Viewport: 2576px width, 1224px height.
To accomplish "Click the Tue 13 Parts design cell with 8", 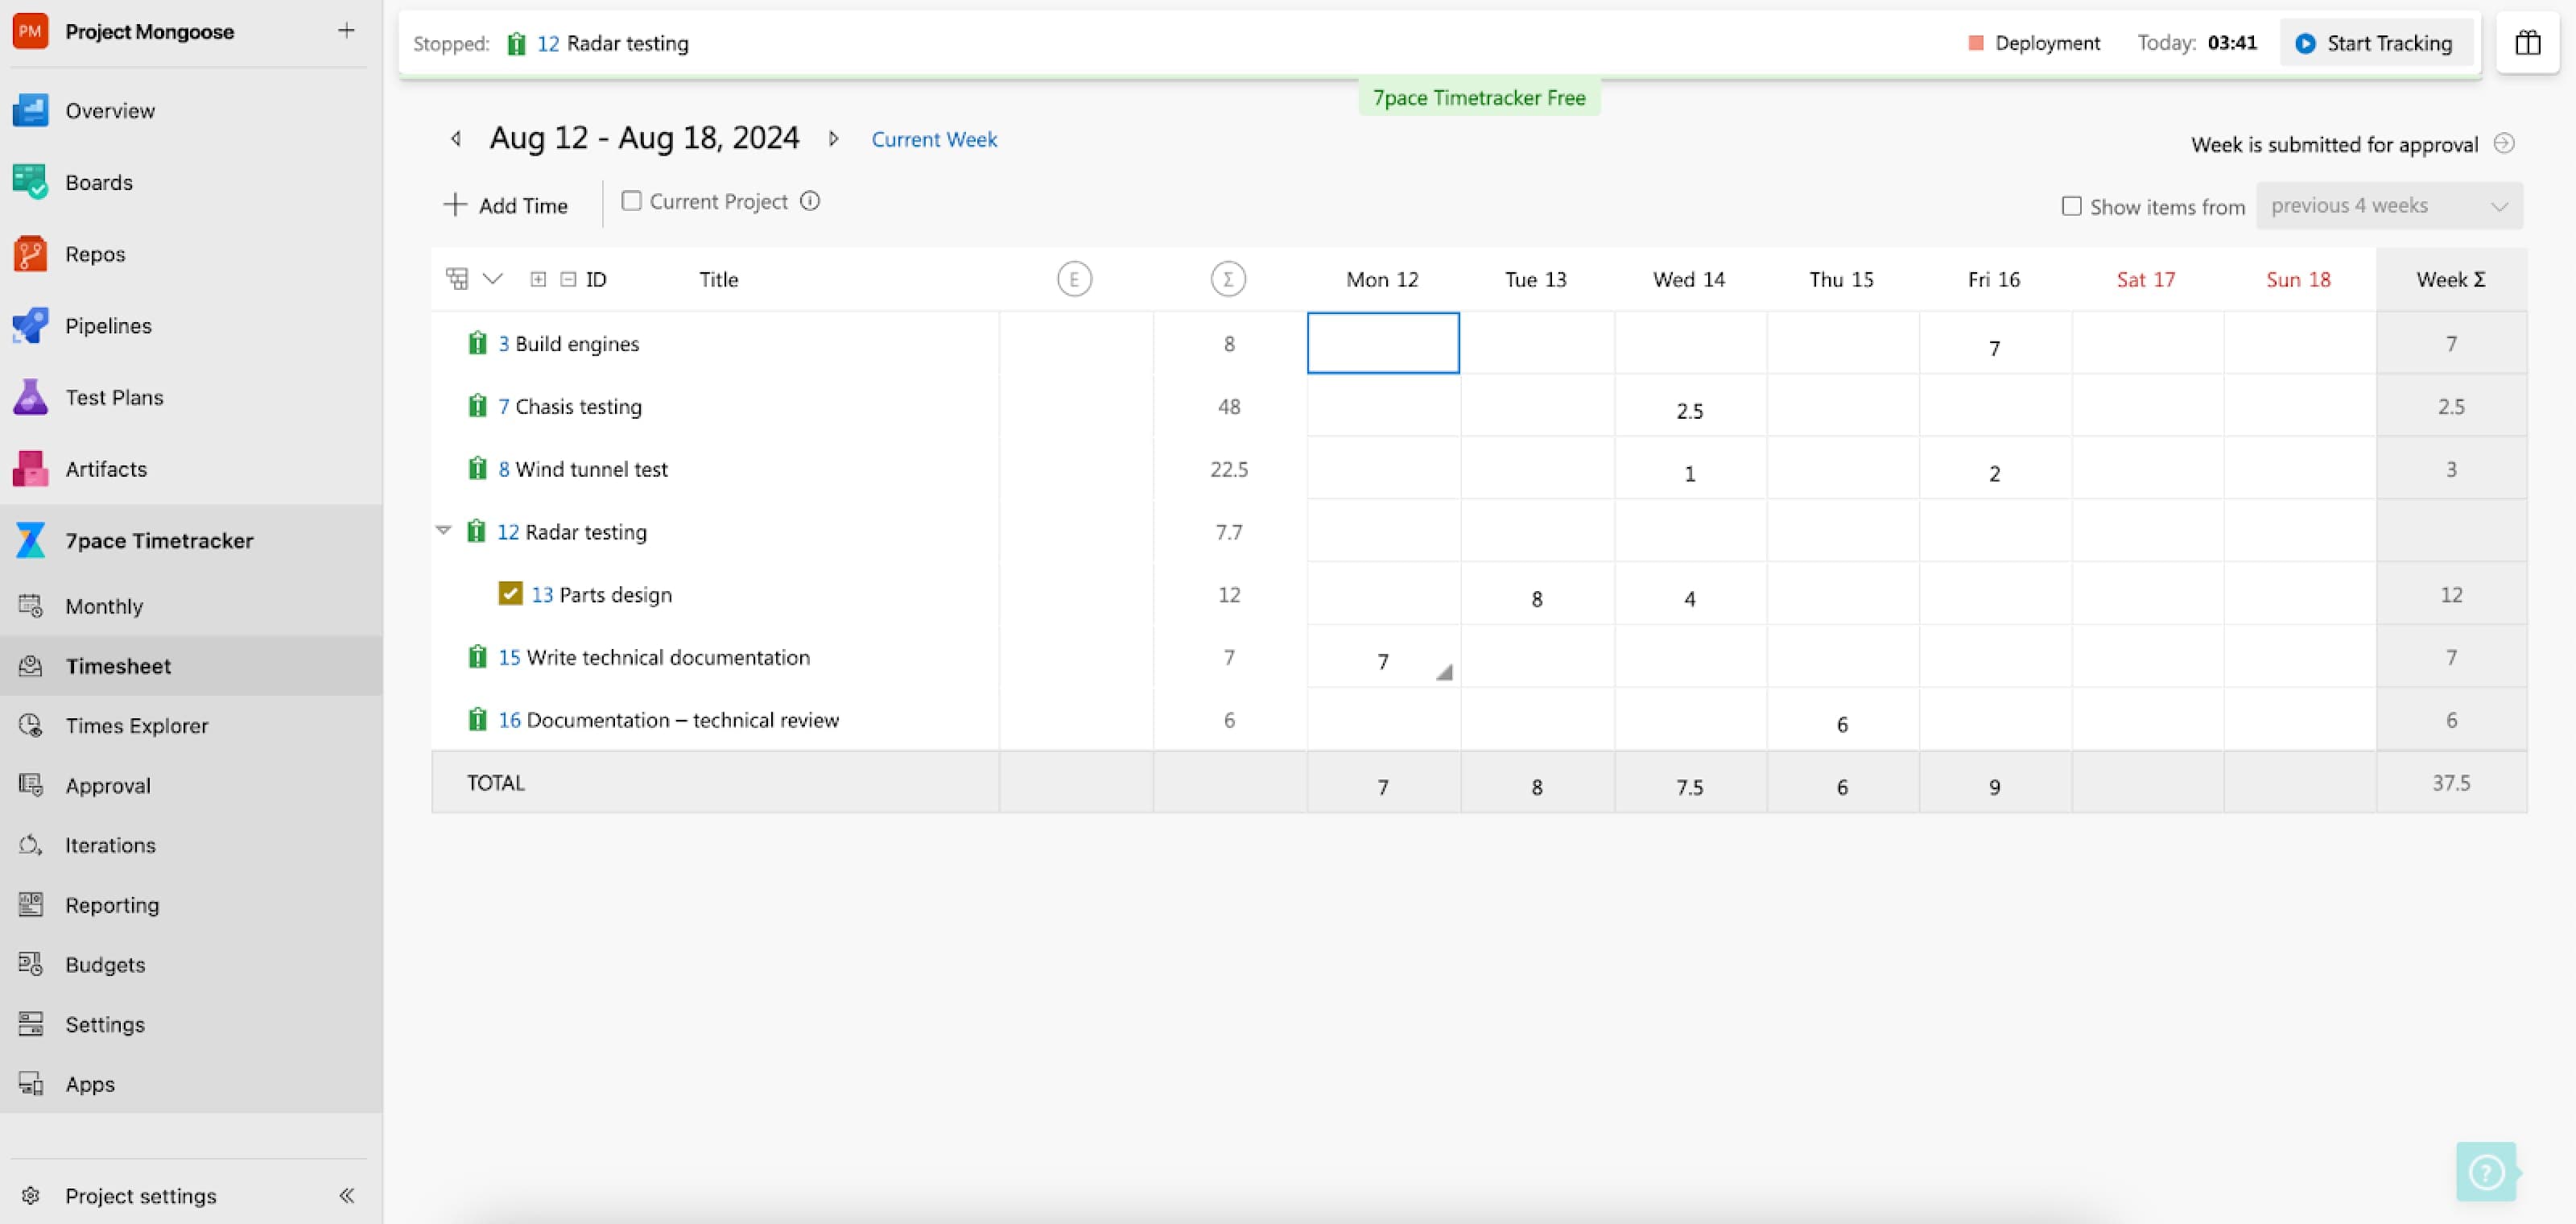I will pos(1537,594).
